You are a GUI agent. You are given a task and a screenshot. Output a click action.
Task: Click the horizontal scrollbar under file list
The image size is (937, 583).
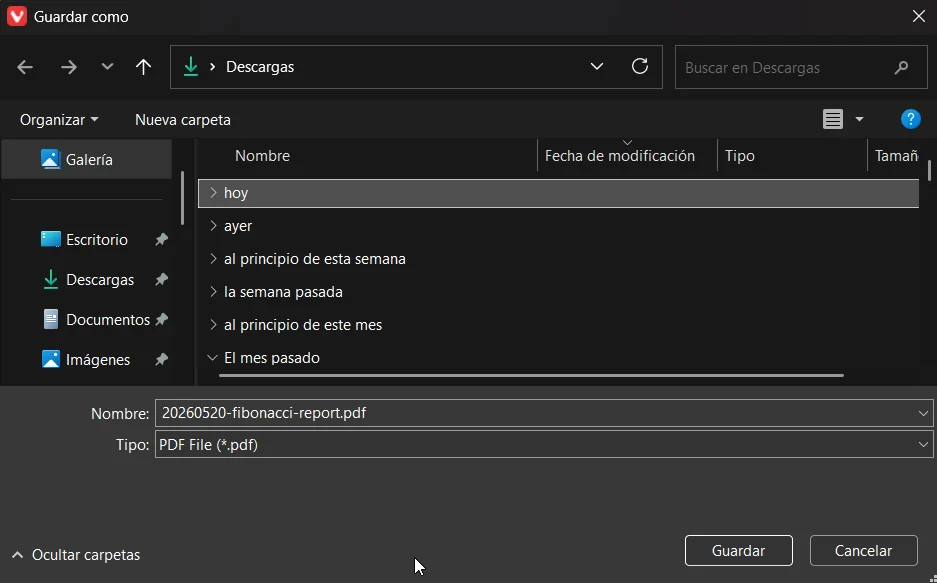pos(531,376)
